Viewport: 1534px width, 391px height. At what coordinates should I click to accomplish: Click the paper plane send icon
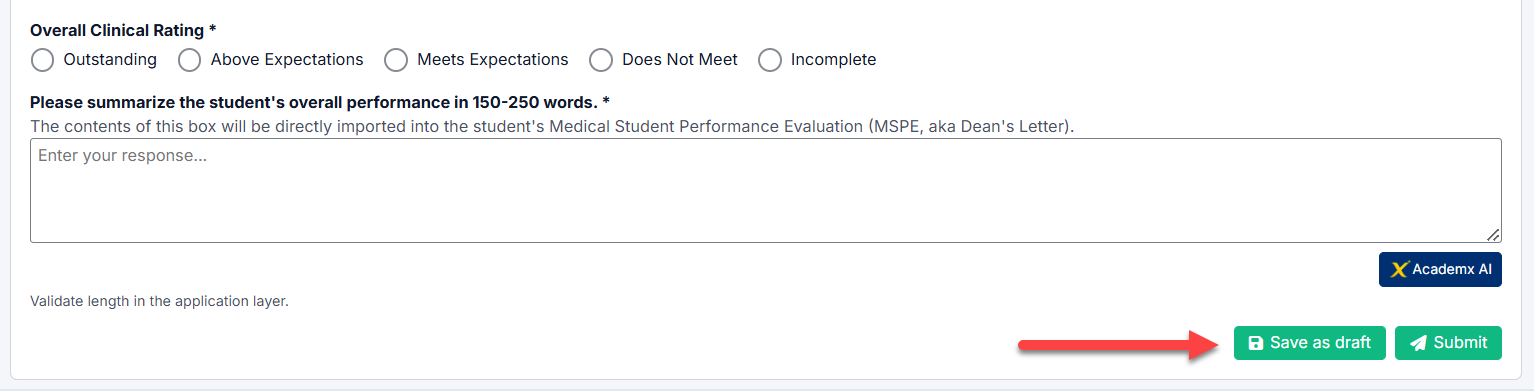[x=1418, y=343]
